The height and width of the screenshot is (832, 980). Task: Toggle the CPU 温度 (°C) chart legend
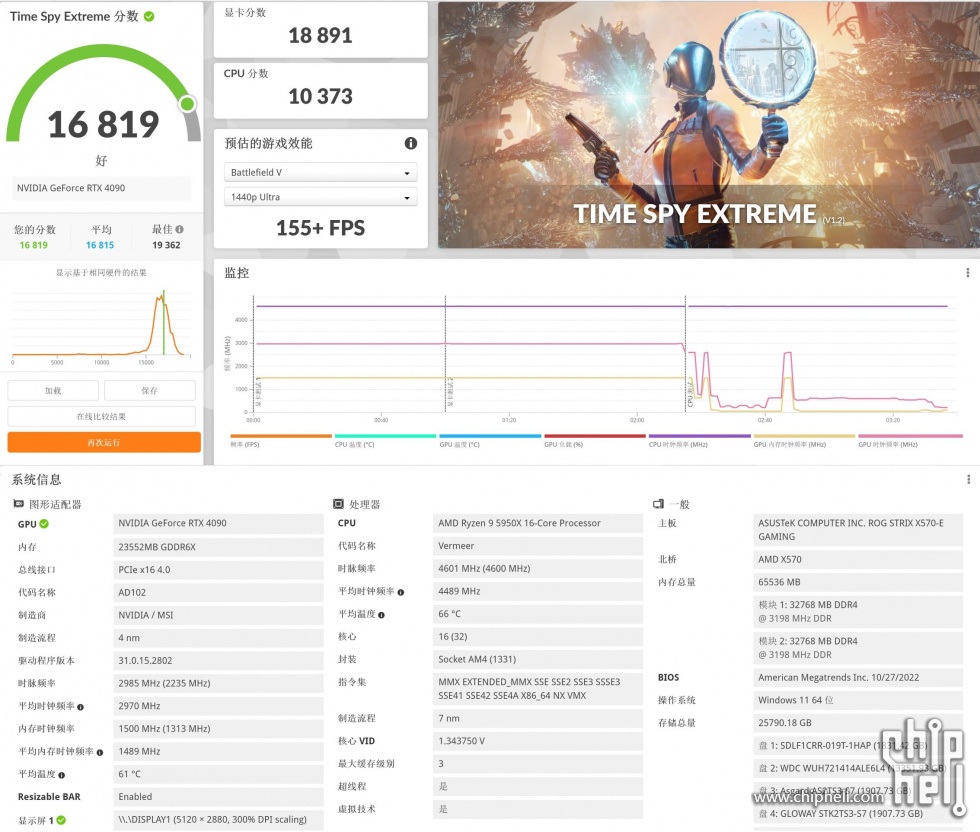pyautogui.click(x=385, y=441)
